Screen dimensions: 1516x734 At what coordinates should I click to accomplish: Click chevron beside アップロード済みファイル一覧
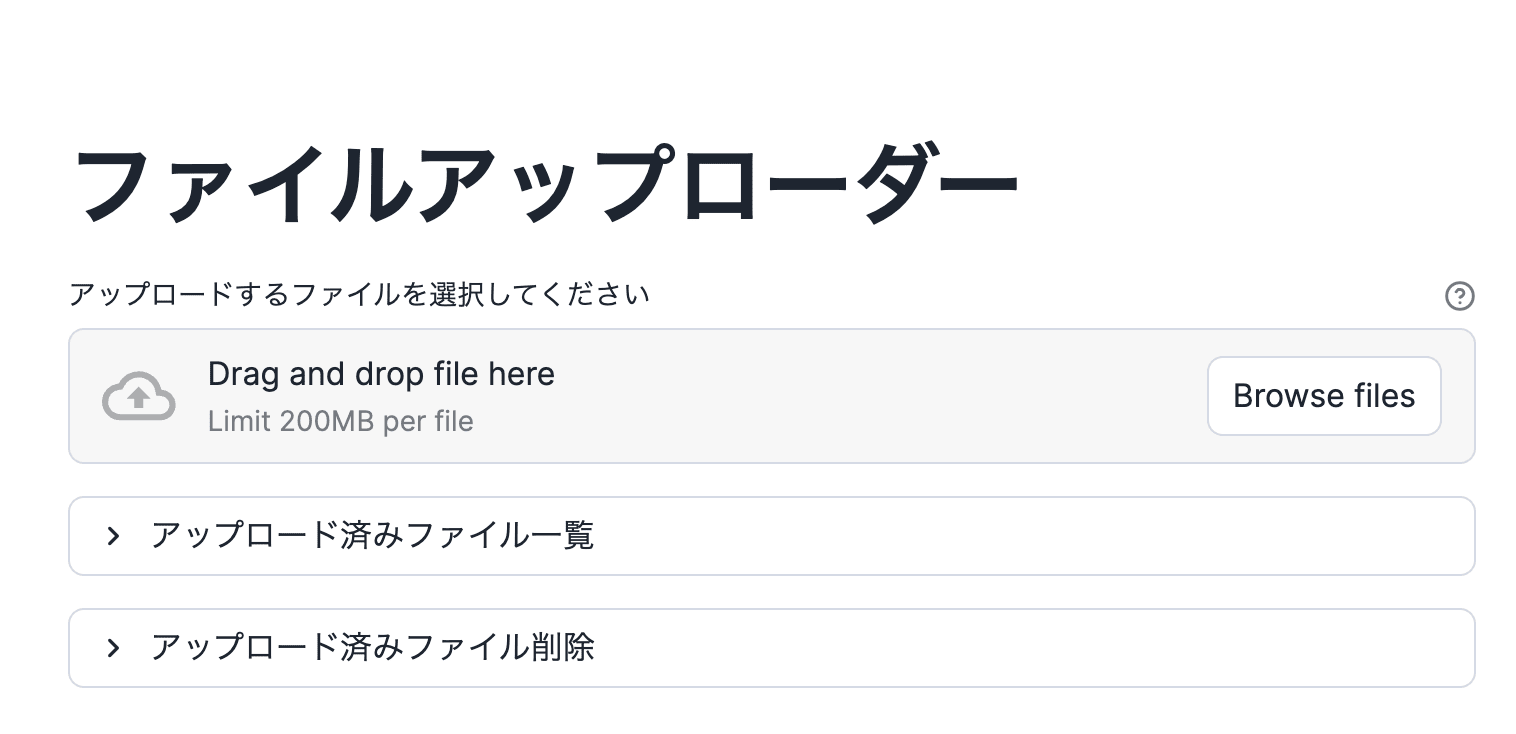click(113, 536)
